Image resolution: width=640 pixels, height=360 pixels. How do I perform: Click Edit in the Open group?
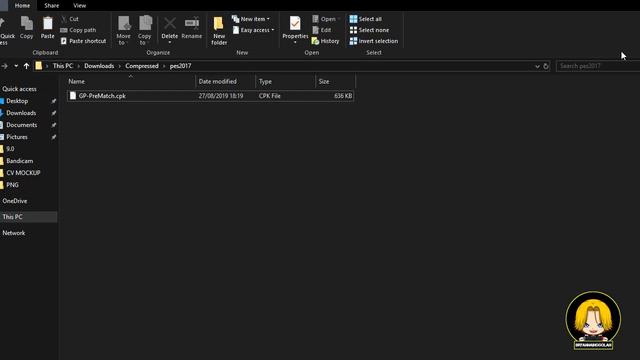click(x=322, y=30)
